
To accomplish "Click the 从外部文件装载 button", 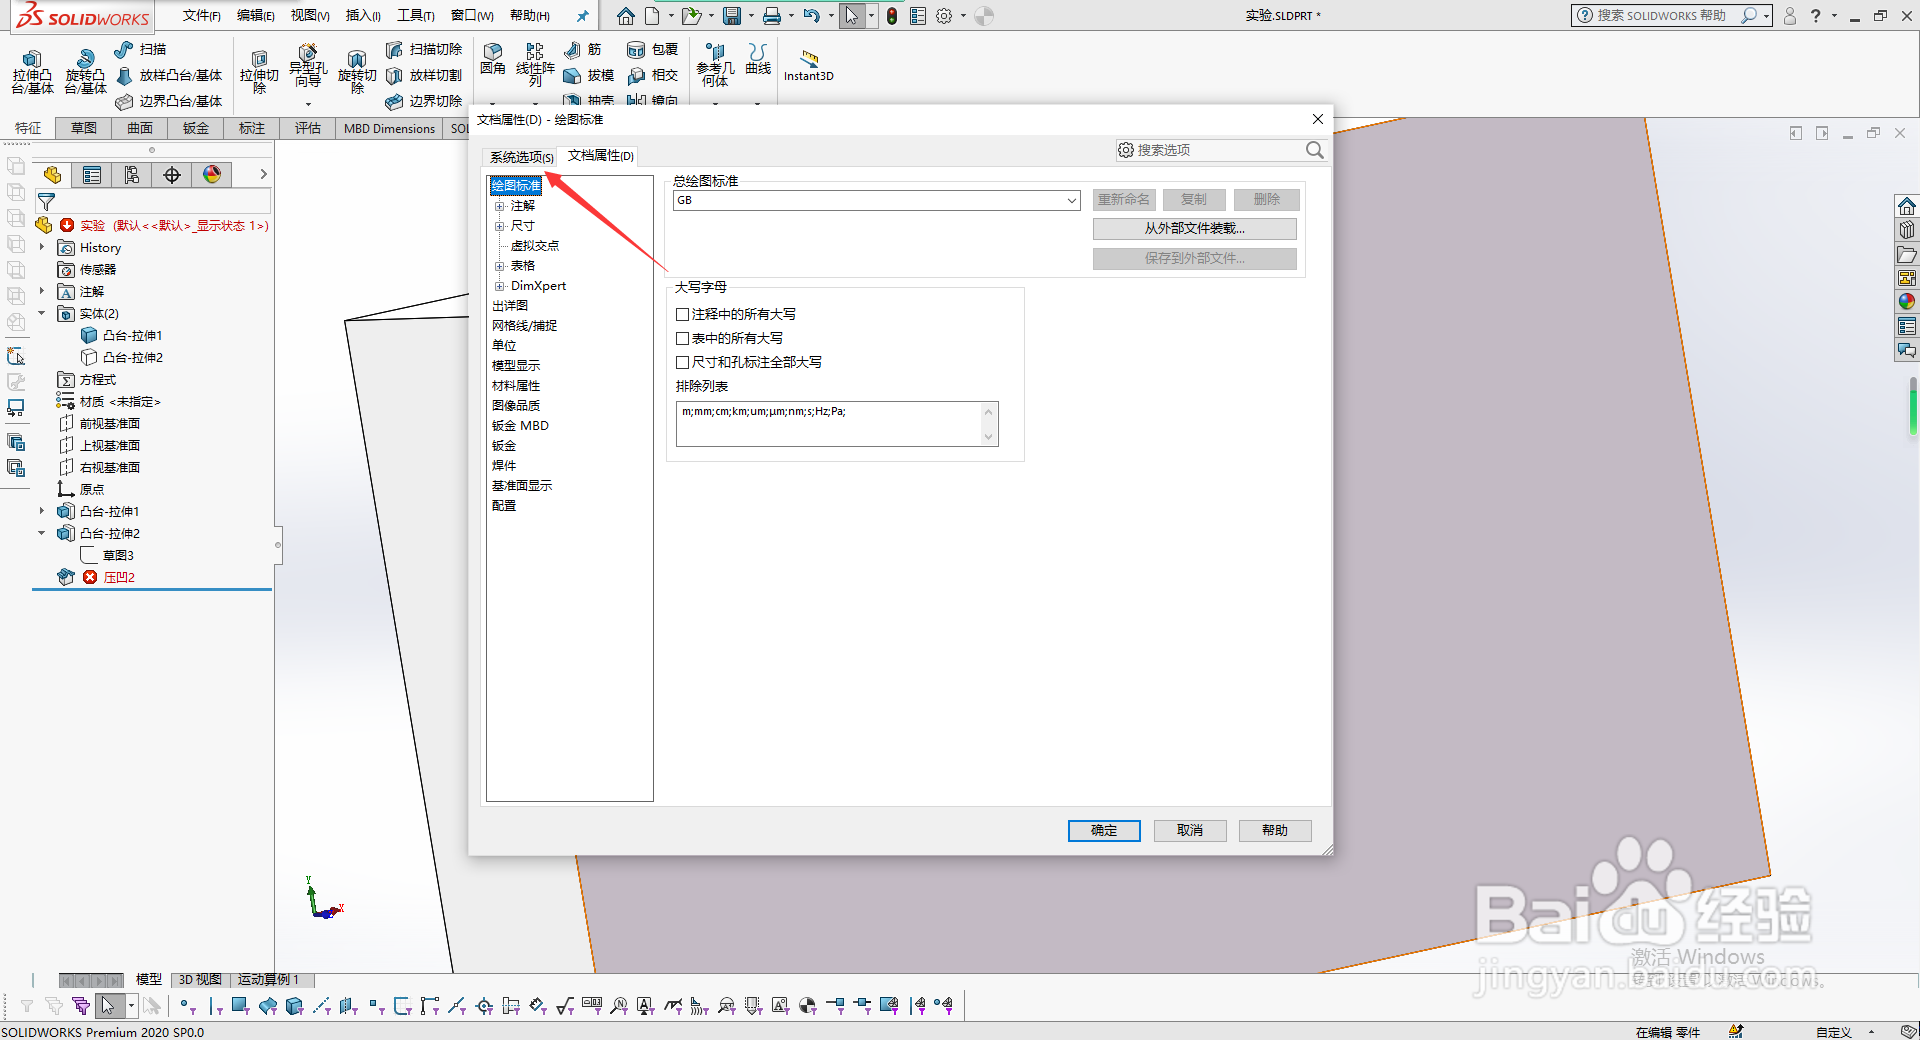I will point(1193,228).
